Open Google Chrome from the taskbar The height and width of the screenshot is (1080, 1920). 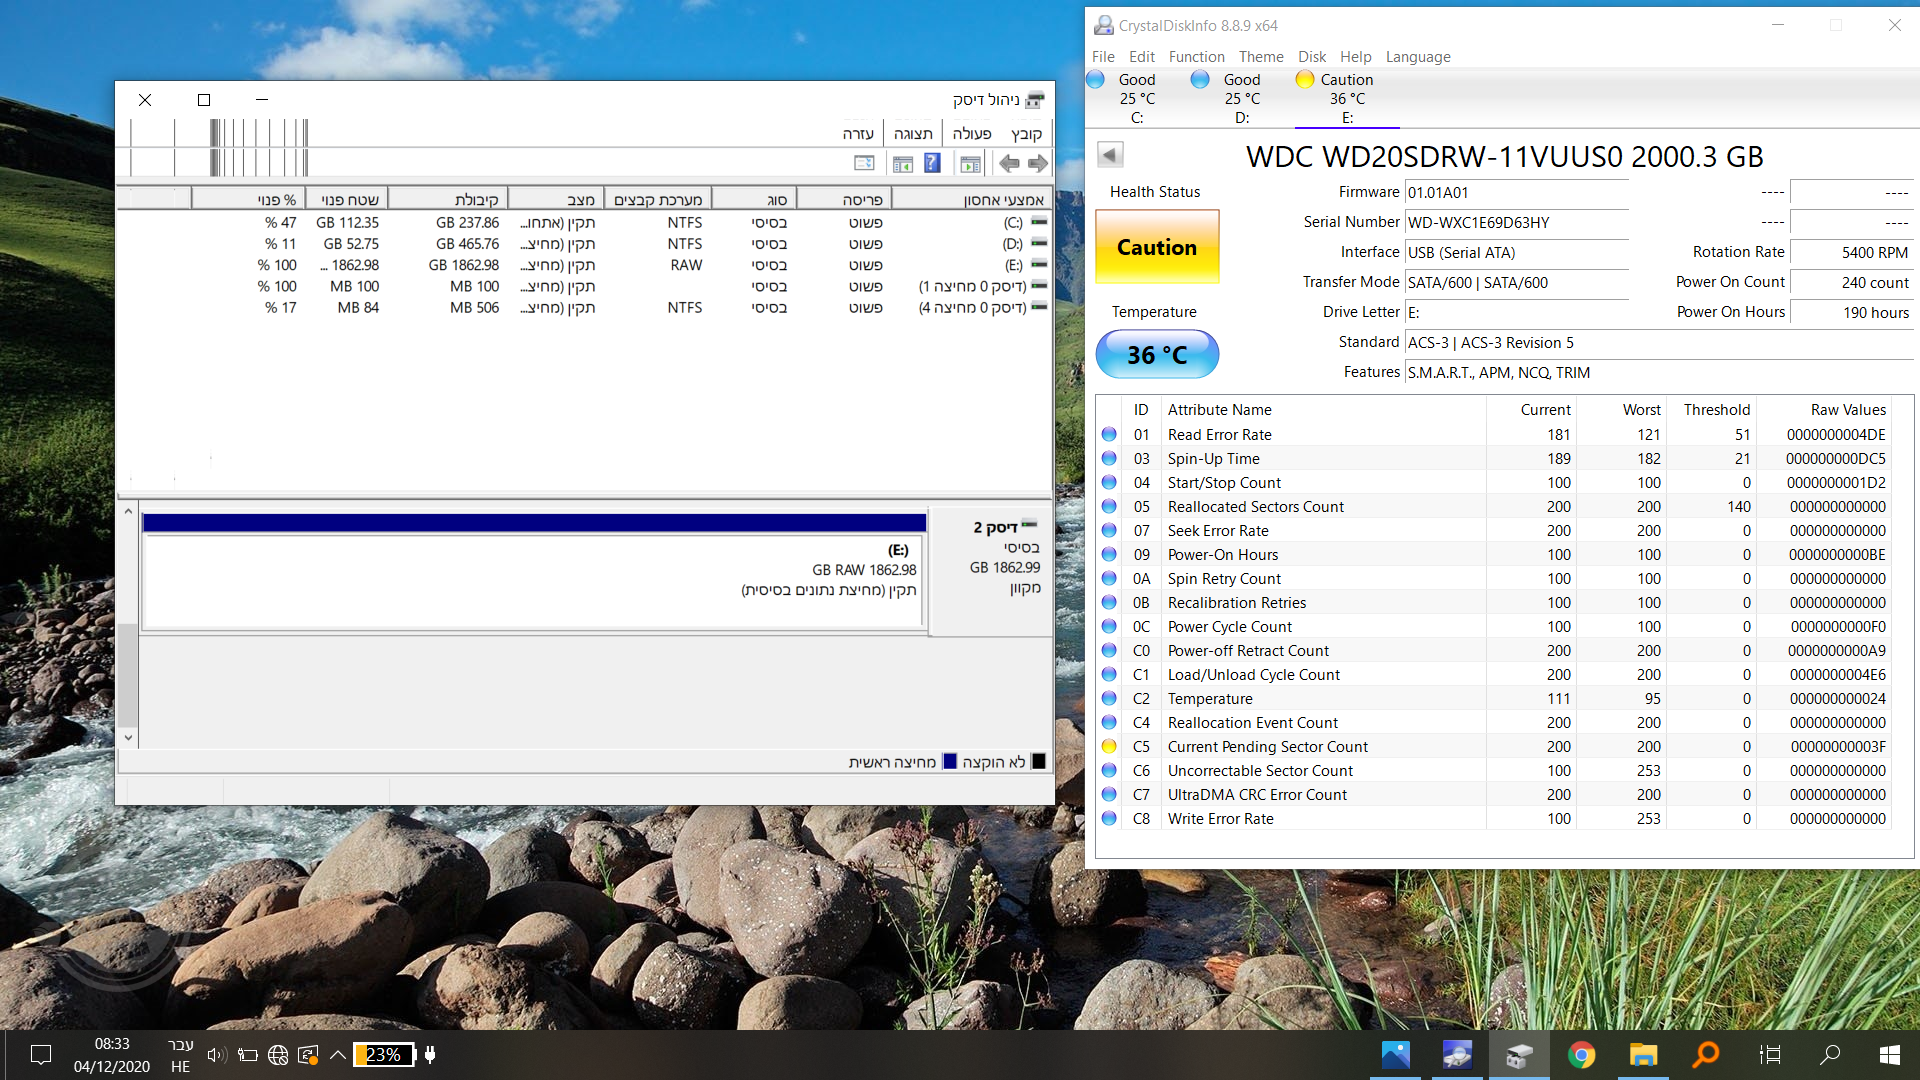tap(1581, 1055)
